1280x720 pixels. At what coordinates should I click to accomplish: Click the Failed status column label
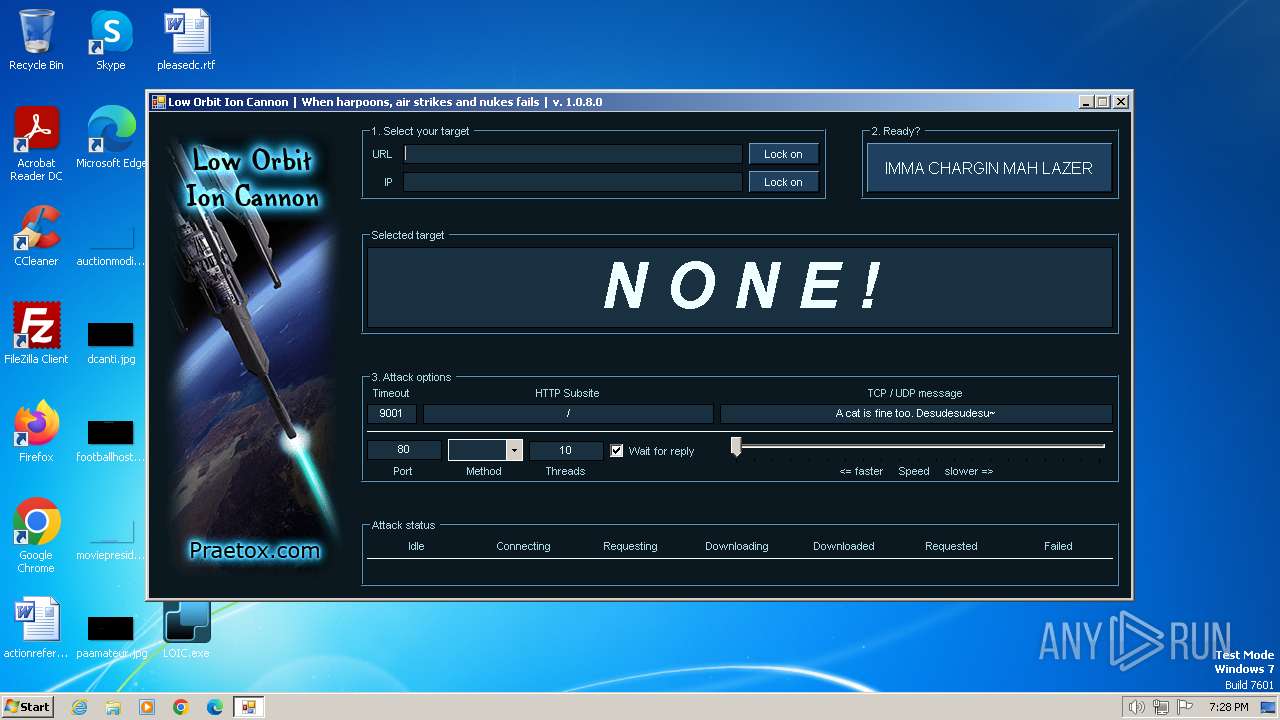point(1058,546)
